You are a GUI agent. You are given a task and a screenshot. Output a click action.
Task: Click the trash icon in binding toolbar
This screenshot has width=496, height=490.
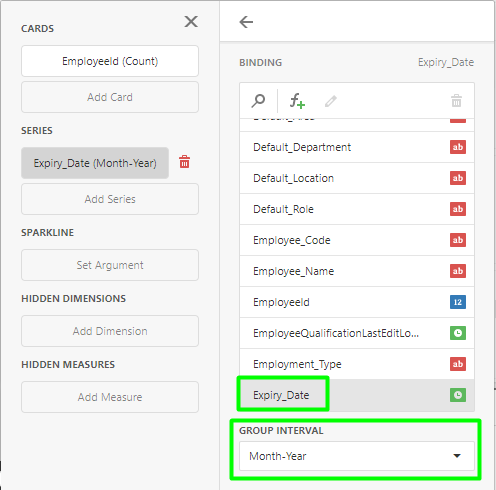coord(456,101)
